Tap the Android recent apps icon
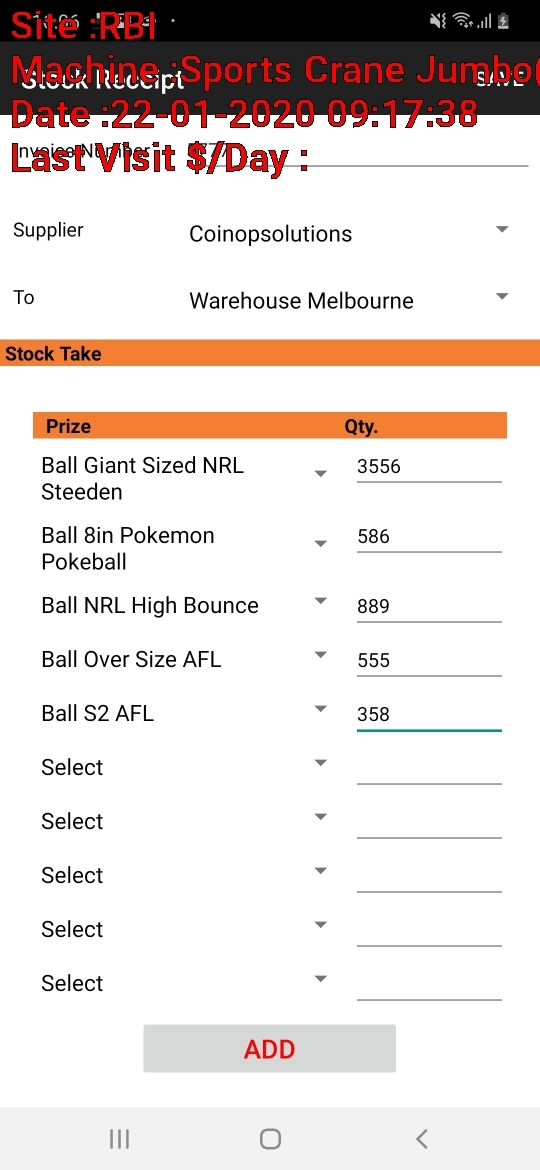 119,1139
